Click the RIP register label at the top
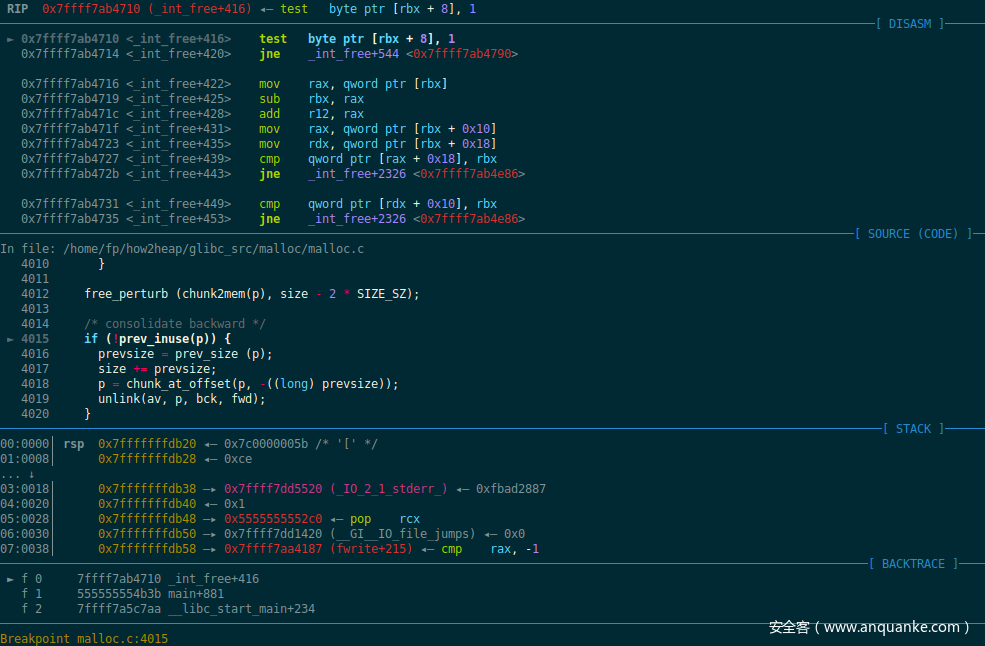Viewport: 985px width, 646px height. point(18,8)
